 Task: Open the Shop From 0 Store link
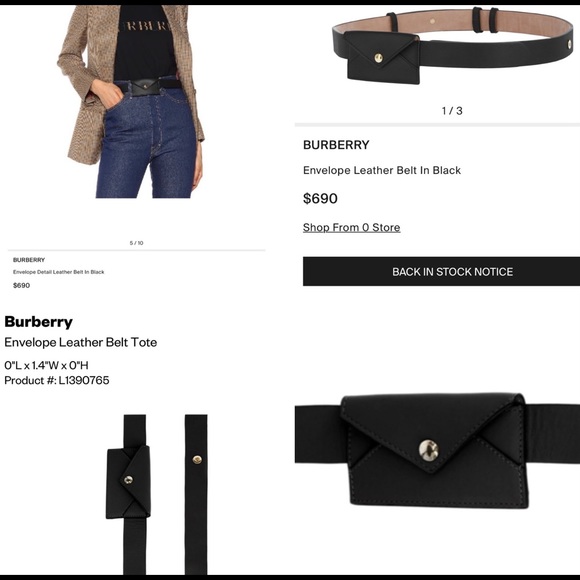pyautogui.click(x=351, y=227)
